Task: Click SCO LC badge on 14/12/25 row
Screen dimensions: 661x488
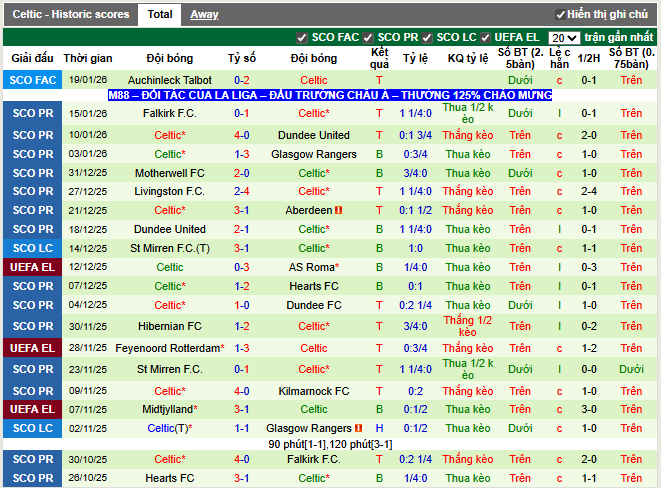Action: click(x=32, y=248)
